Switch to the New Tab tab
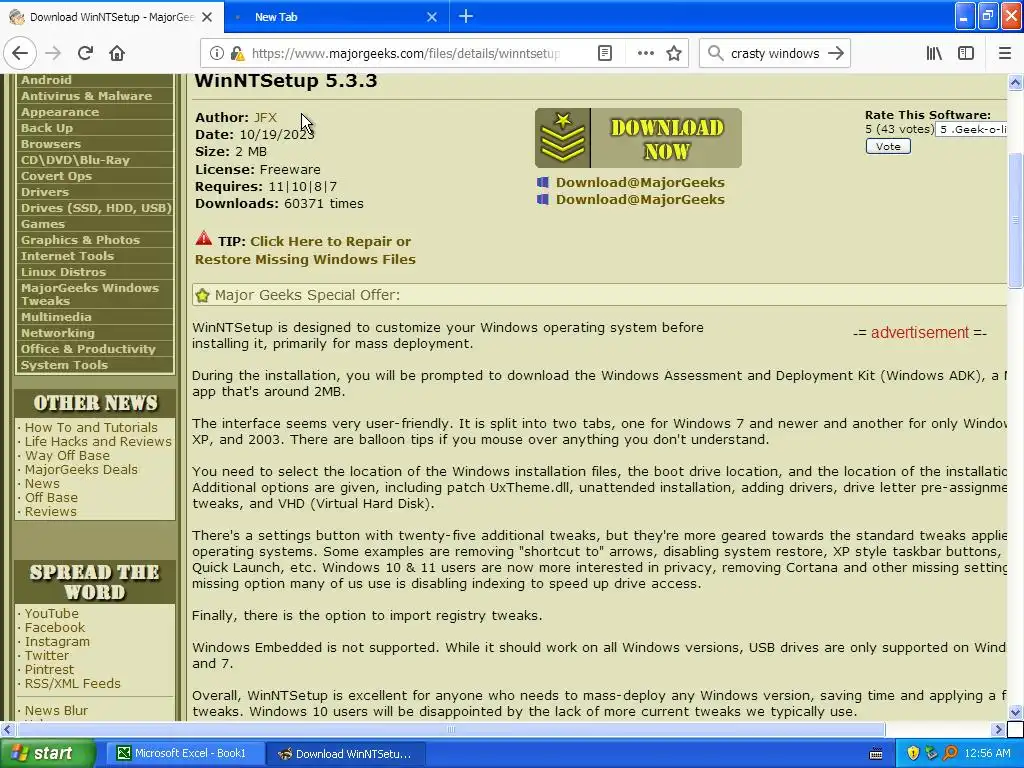 (337, 17)
